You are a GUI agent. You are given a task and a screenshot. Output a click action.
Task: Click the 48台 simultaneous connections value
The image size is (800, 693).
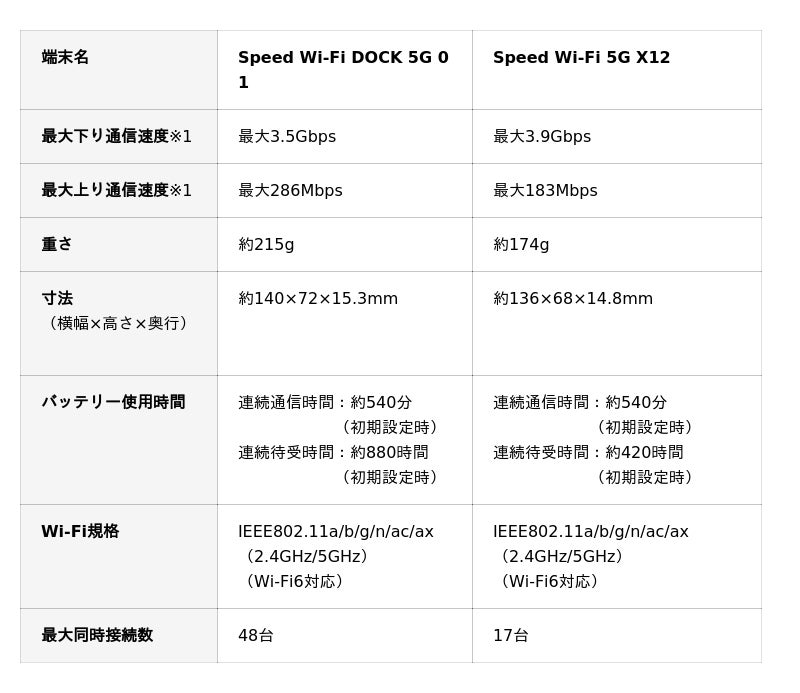pos(256,636)
